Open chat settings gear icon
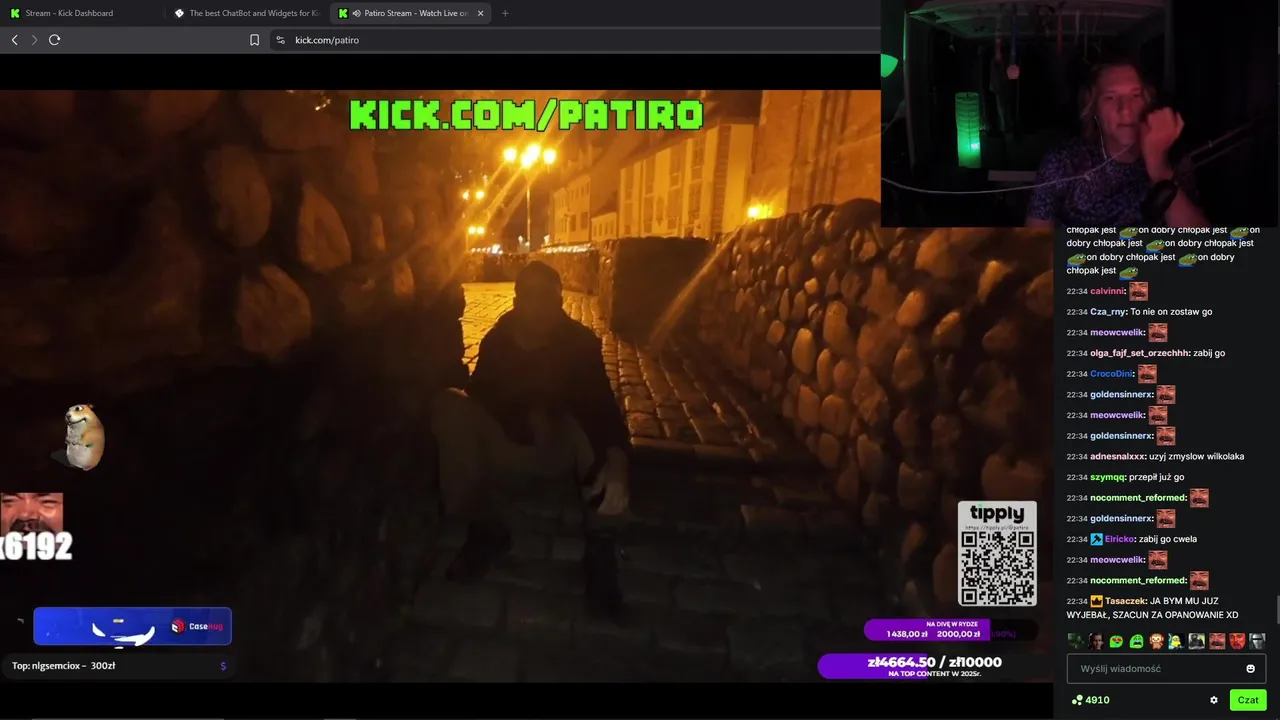 coord(1214,700)
